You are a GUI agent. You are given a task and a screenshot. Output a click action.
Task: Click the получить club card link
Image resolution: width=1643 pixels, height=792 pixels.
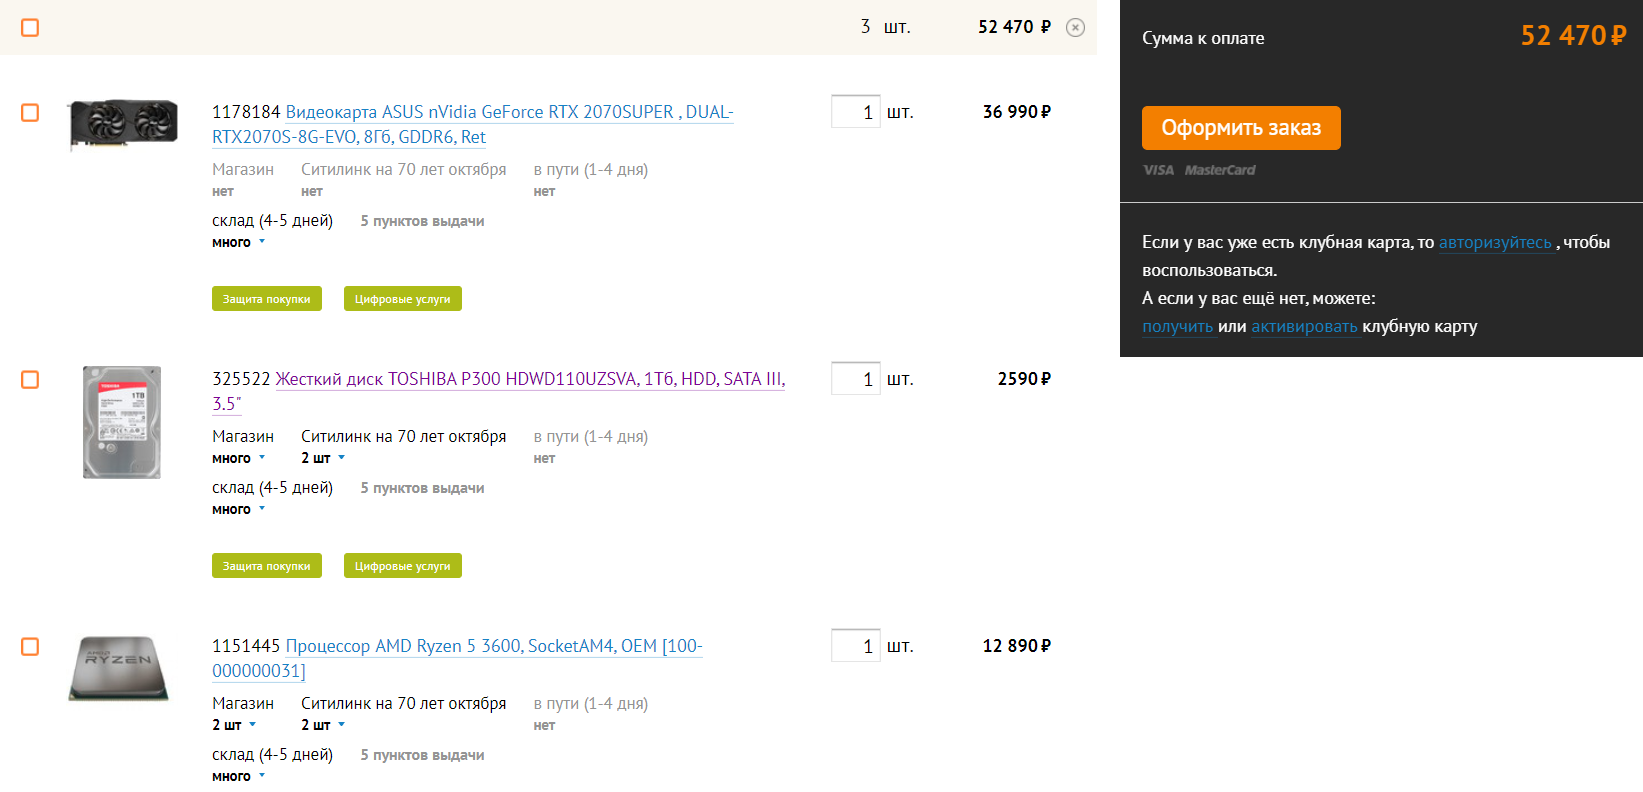coord(1177,326)
